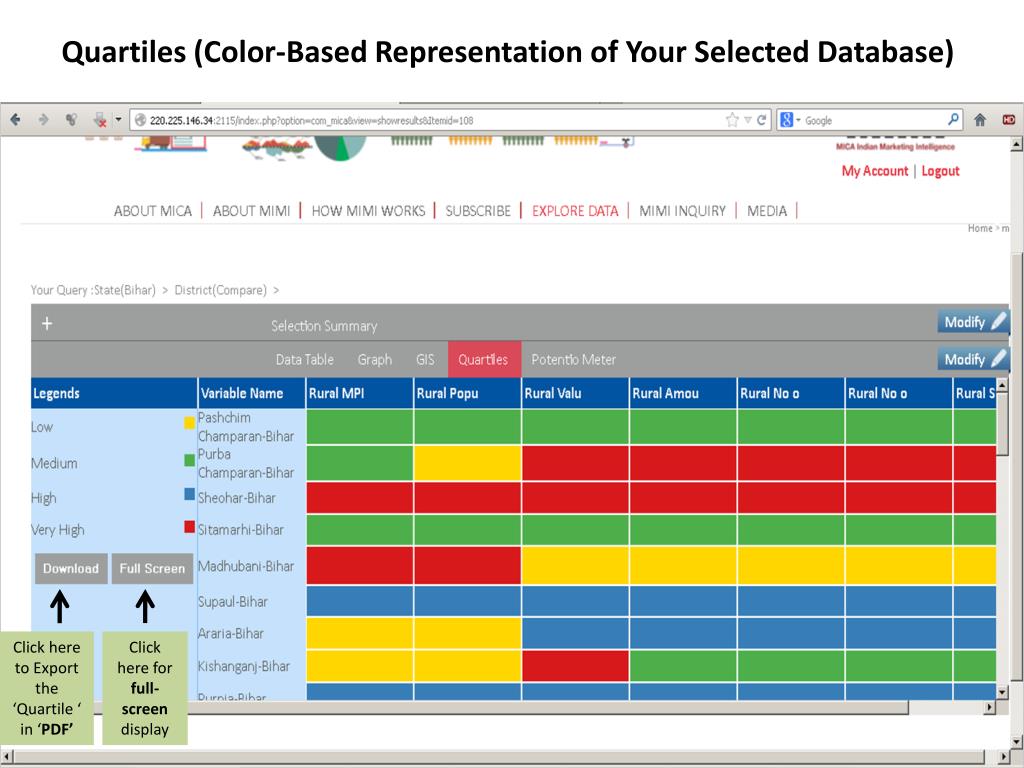This screenshot has width=1024, height=768.
Task: Switch to the Data Table tab
Action: [x=304, y=360]
